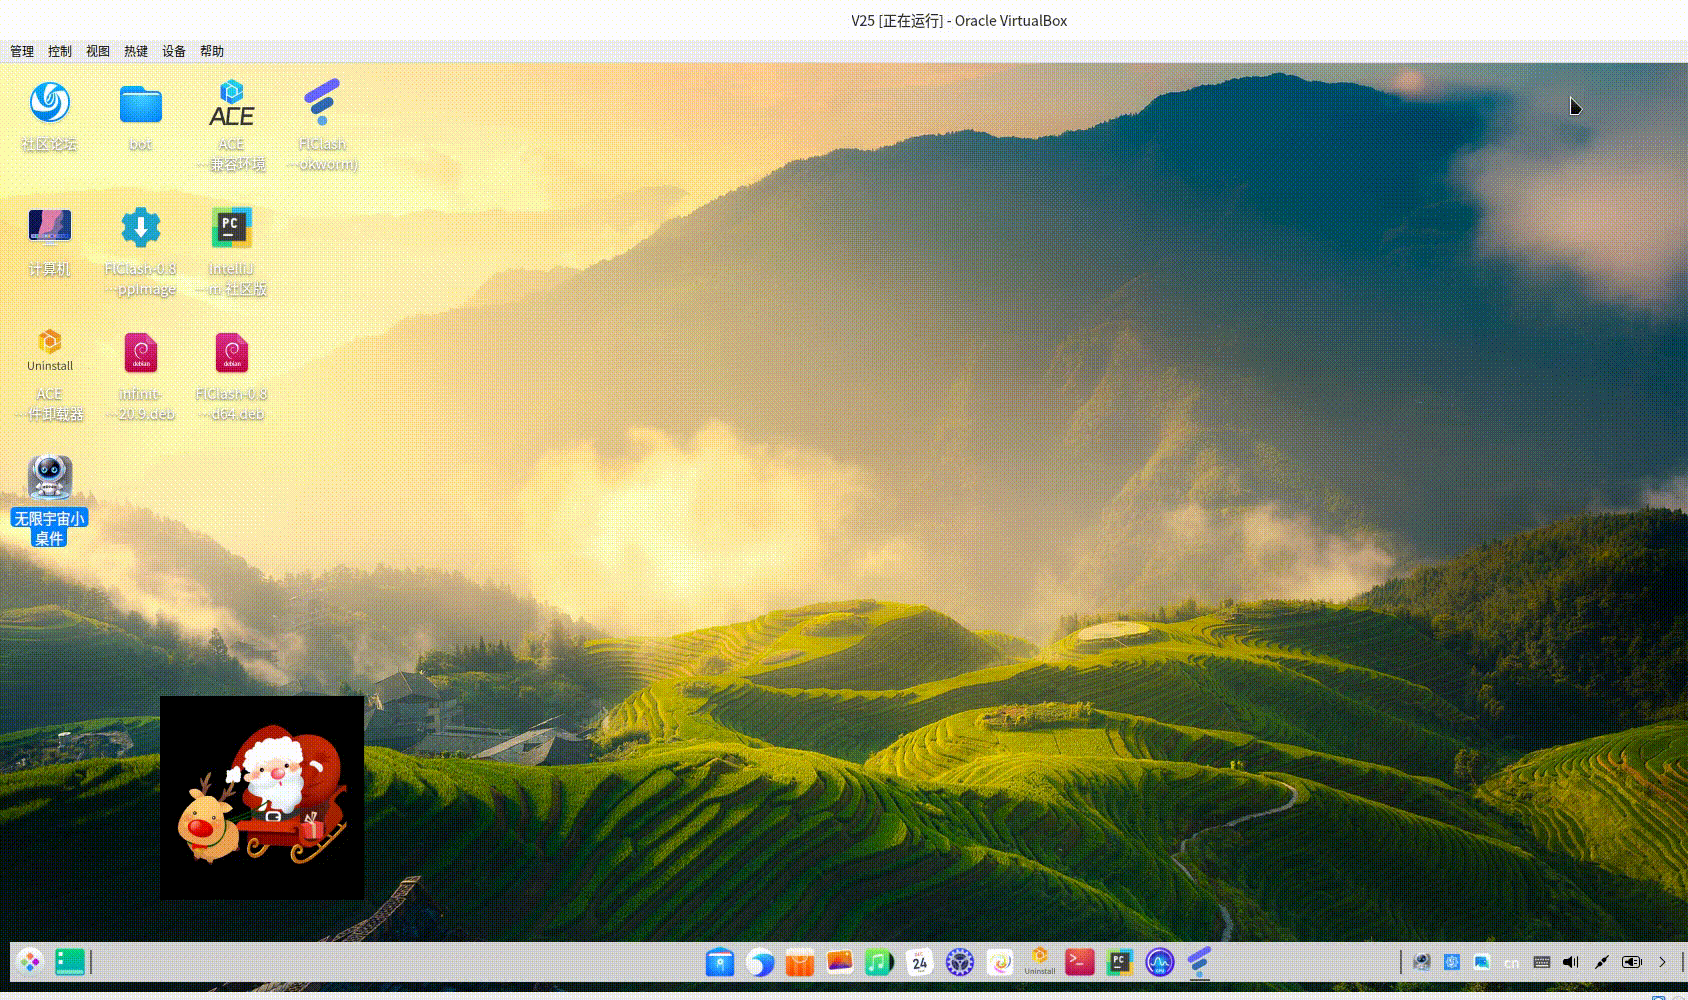Click the running FlClash icon in dock
Image resolution: width=1688 pixels, height=1000 pixels.
click(x=1199, y=962)
